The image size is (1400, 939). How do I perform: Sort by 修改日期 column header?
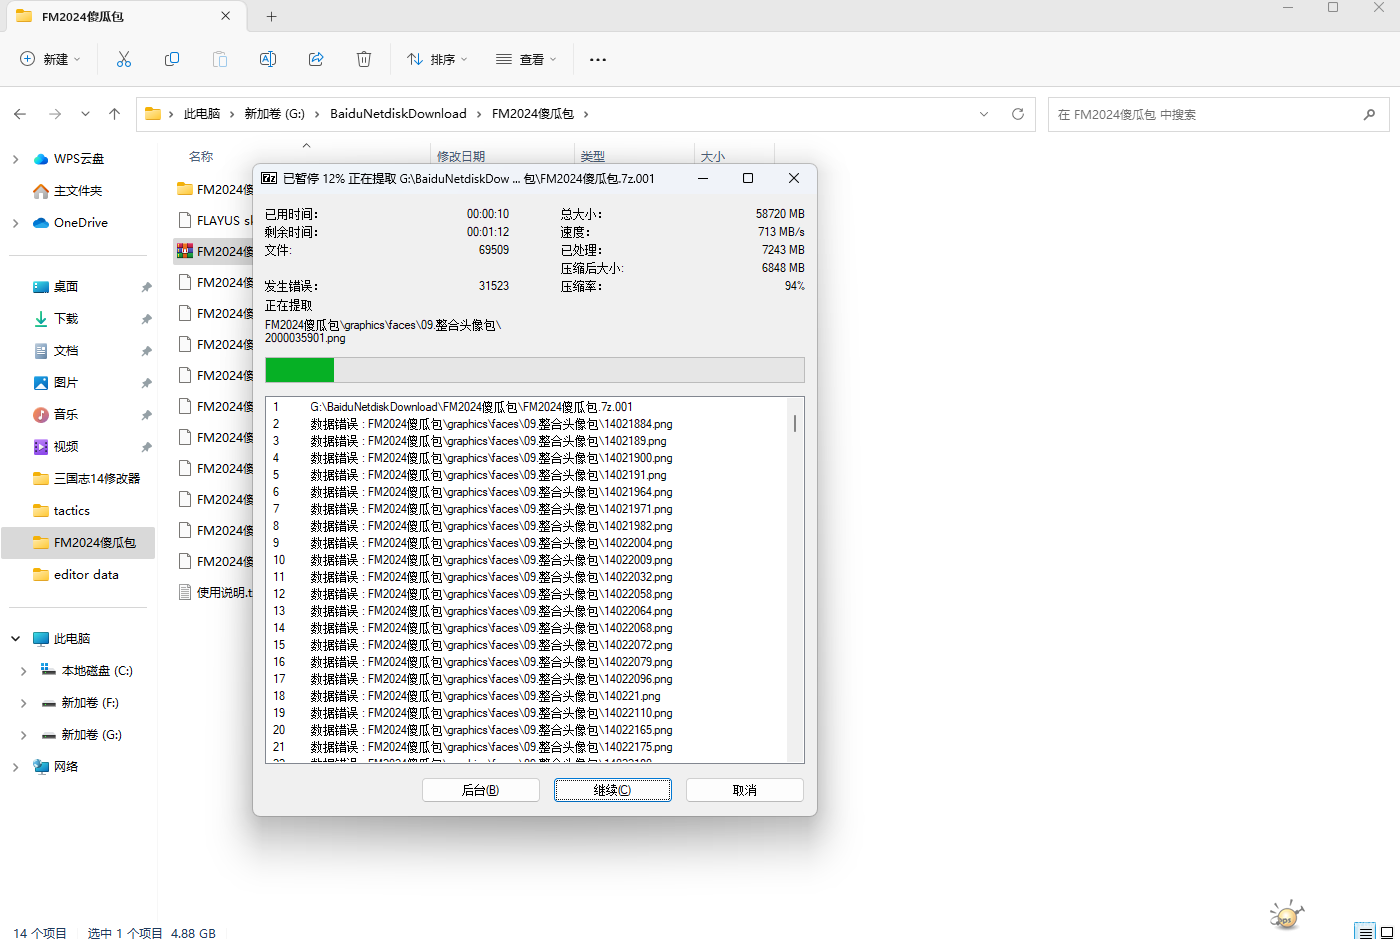tap(461, 156)
